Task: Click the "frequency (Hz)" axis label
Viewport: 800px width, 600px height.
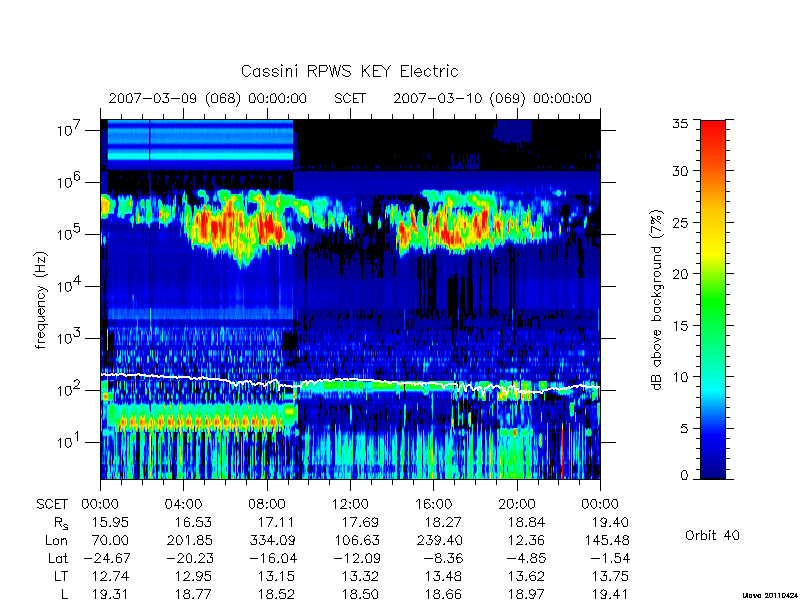Action: (x=41, y=300)
